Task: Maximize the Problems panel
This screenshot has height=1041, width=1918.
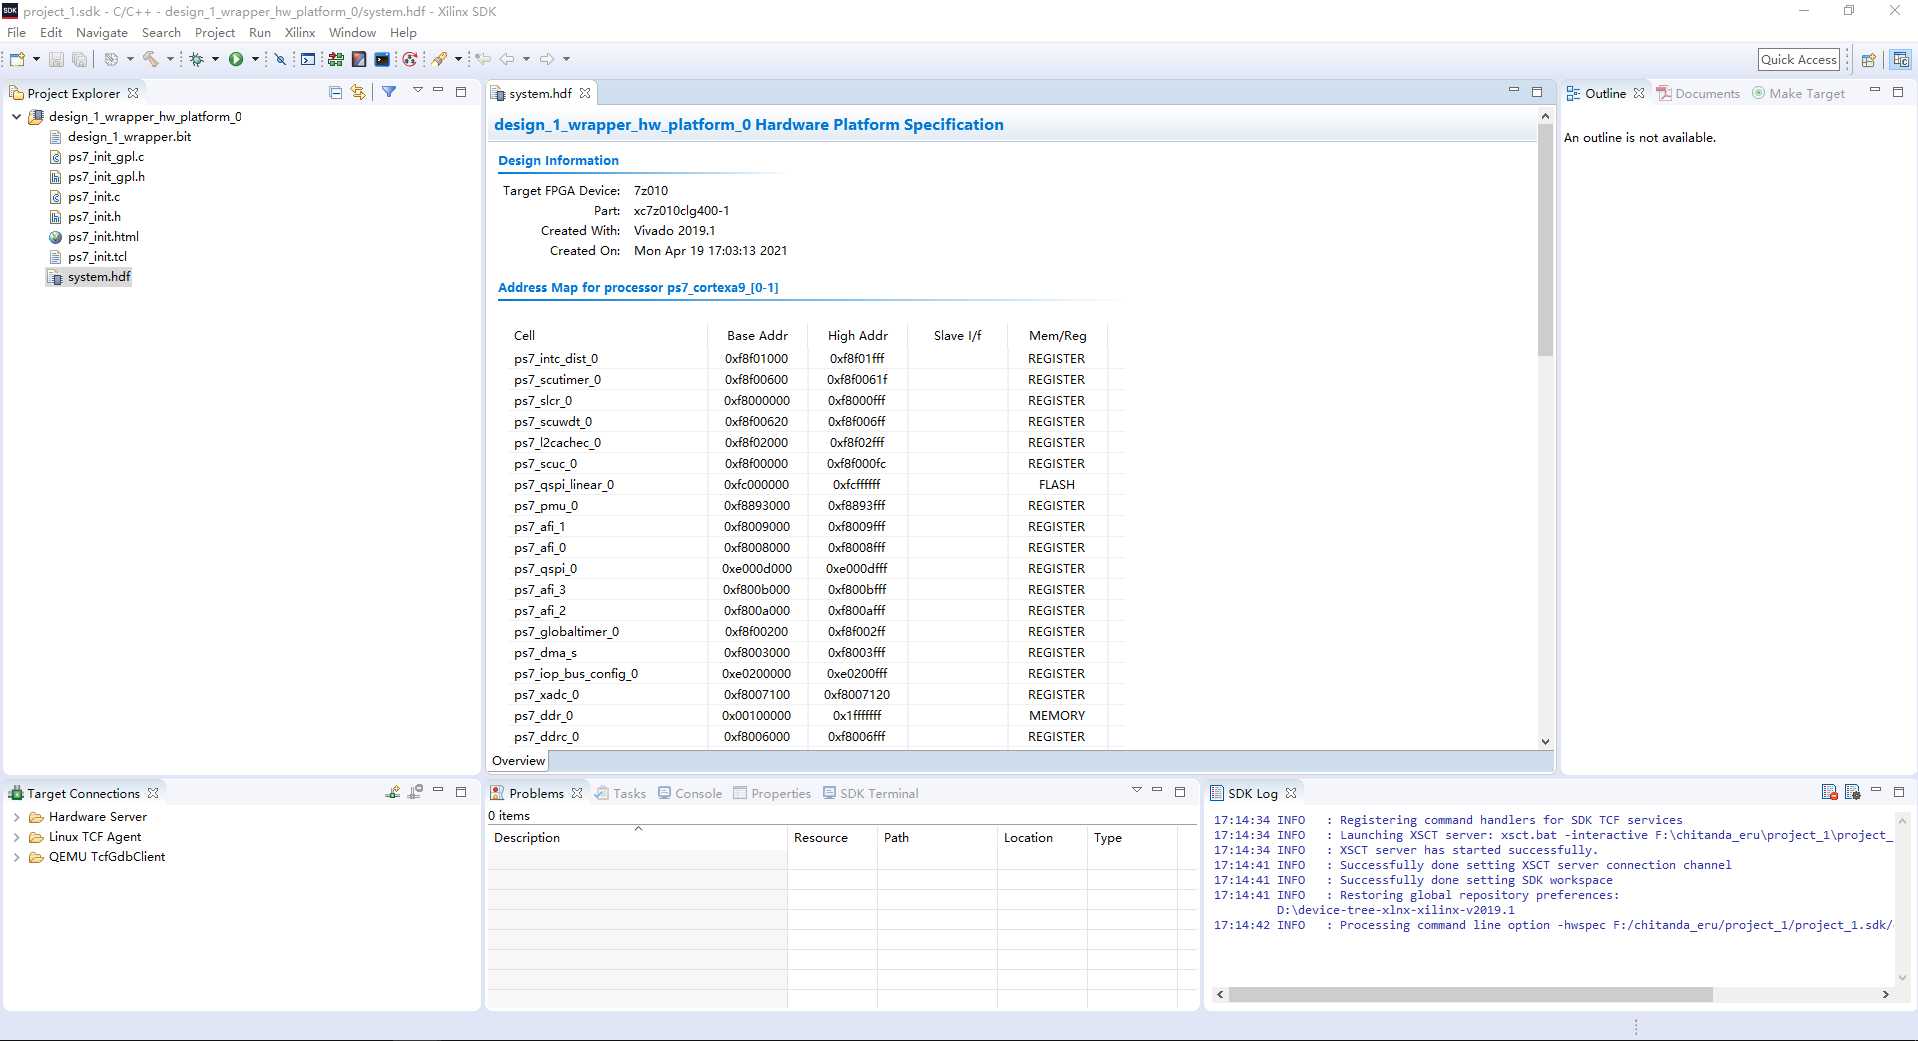Action: 1180,791
